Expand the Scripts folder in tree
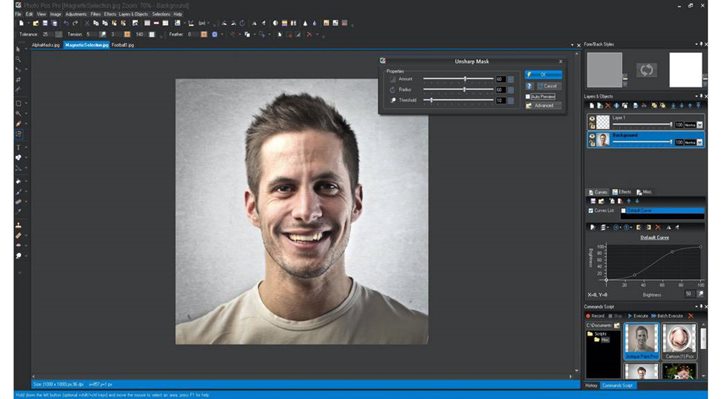Screen dimensions: 721x399 pyautogui.click(x=590, y=334)
